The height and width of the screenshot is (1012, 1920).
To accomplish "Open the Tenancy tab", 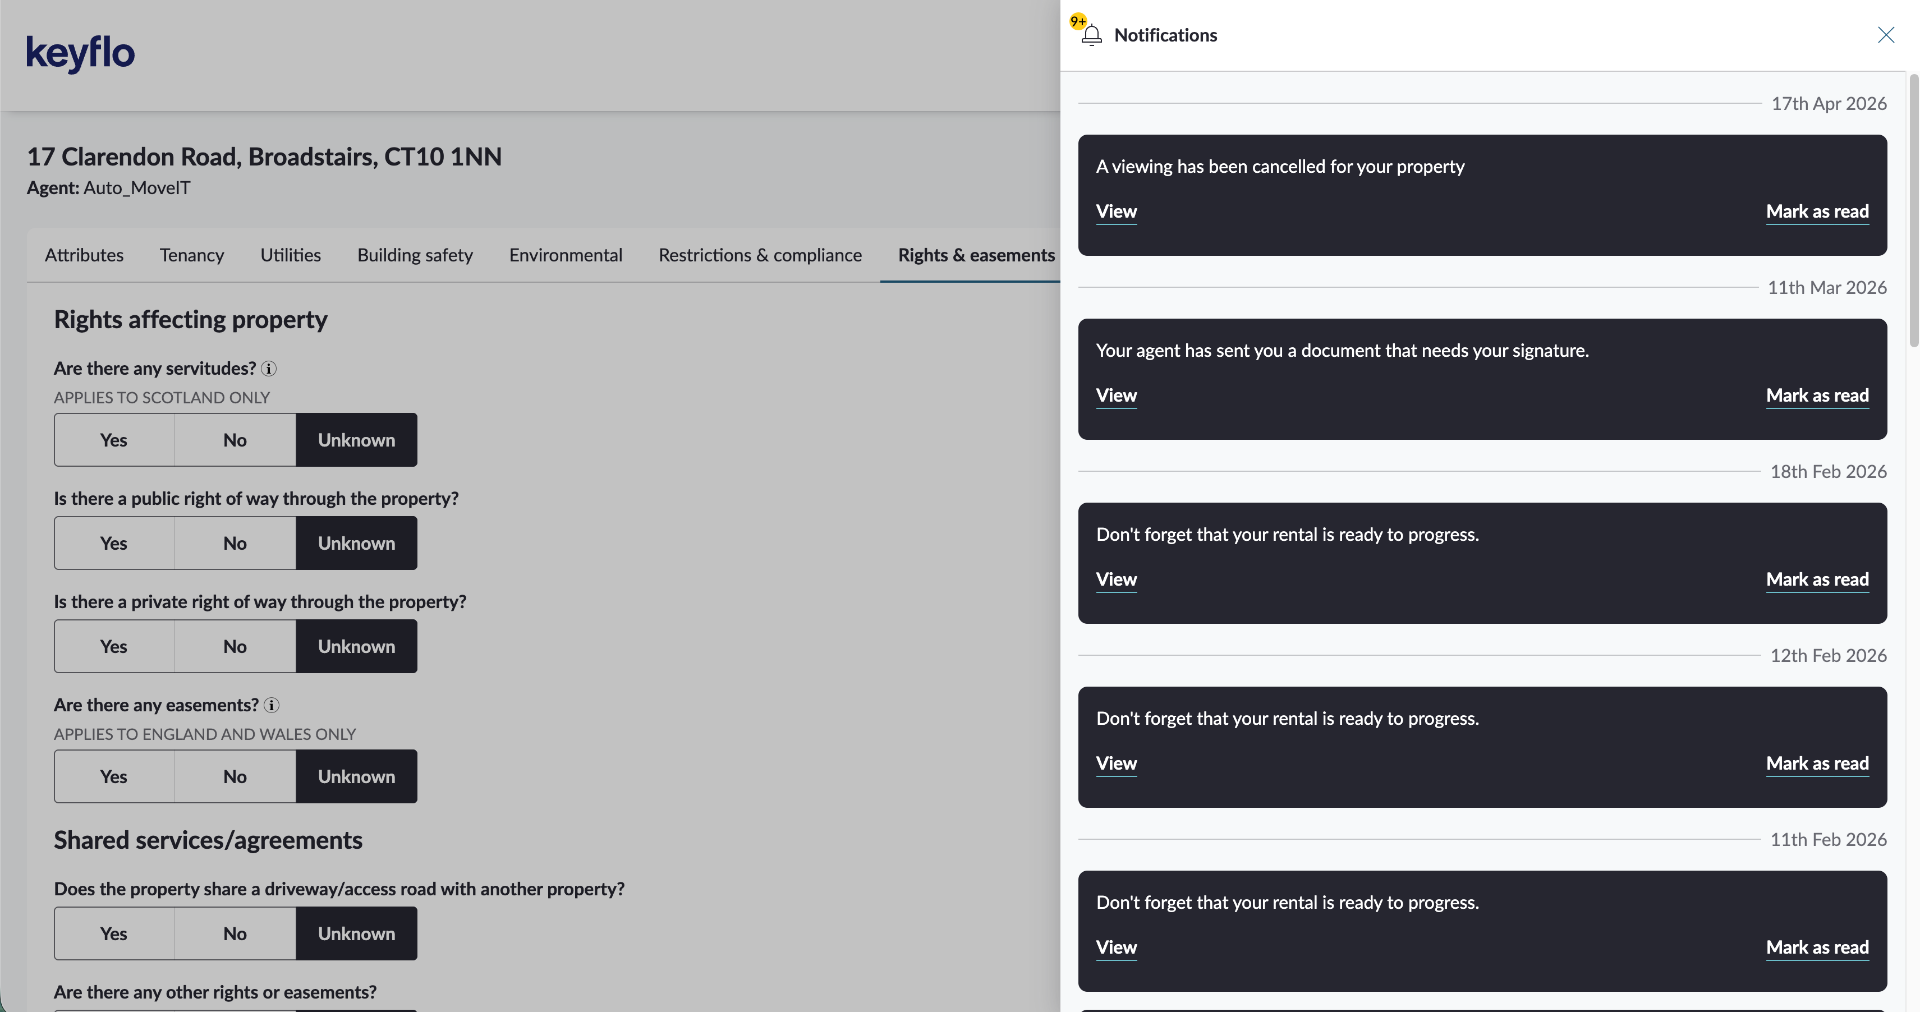I will [x=192, y=255].
